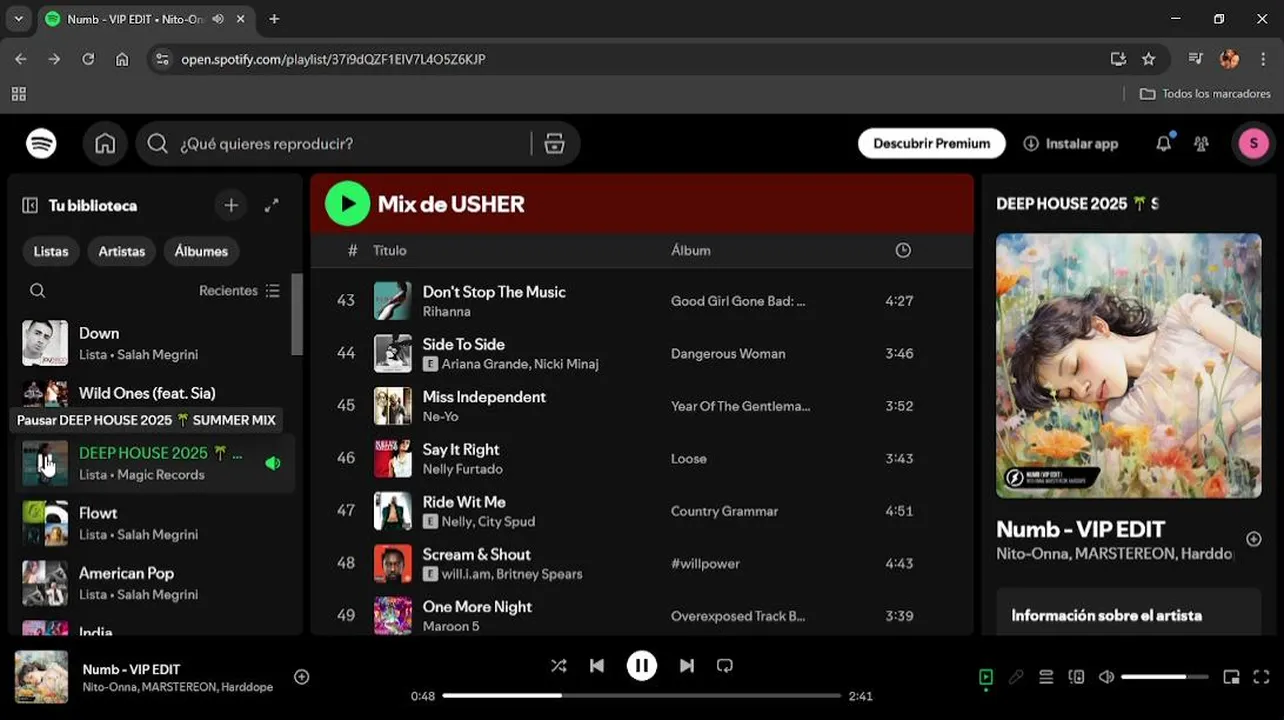
Task: Expand the library to full view
Action: [x=271, y=205]
